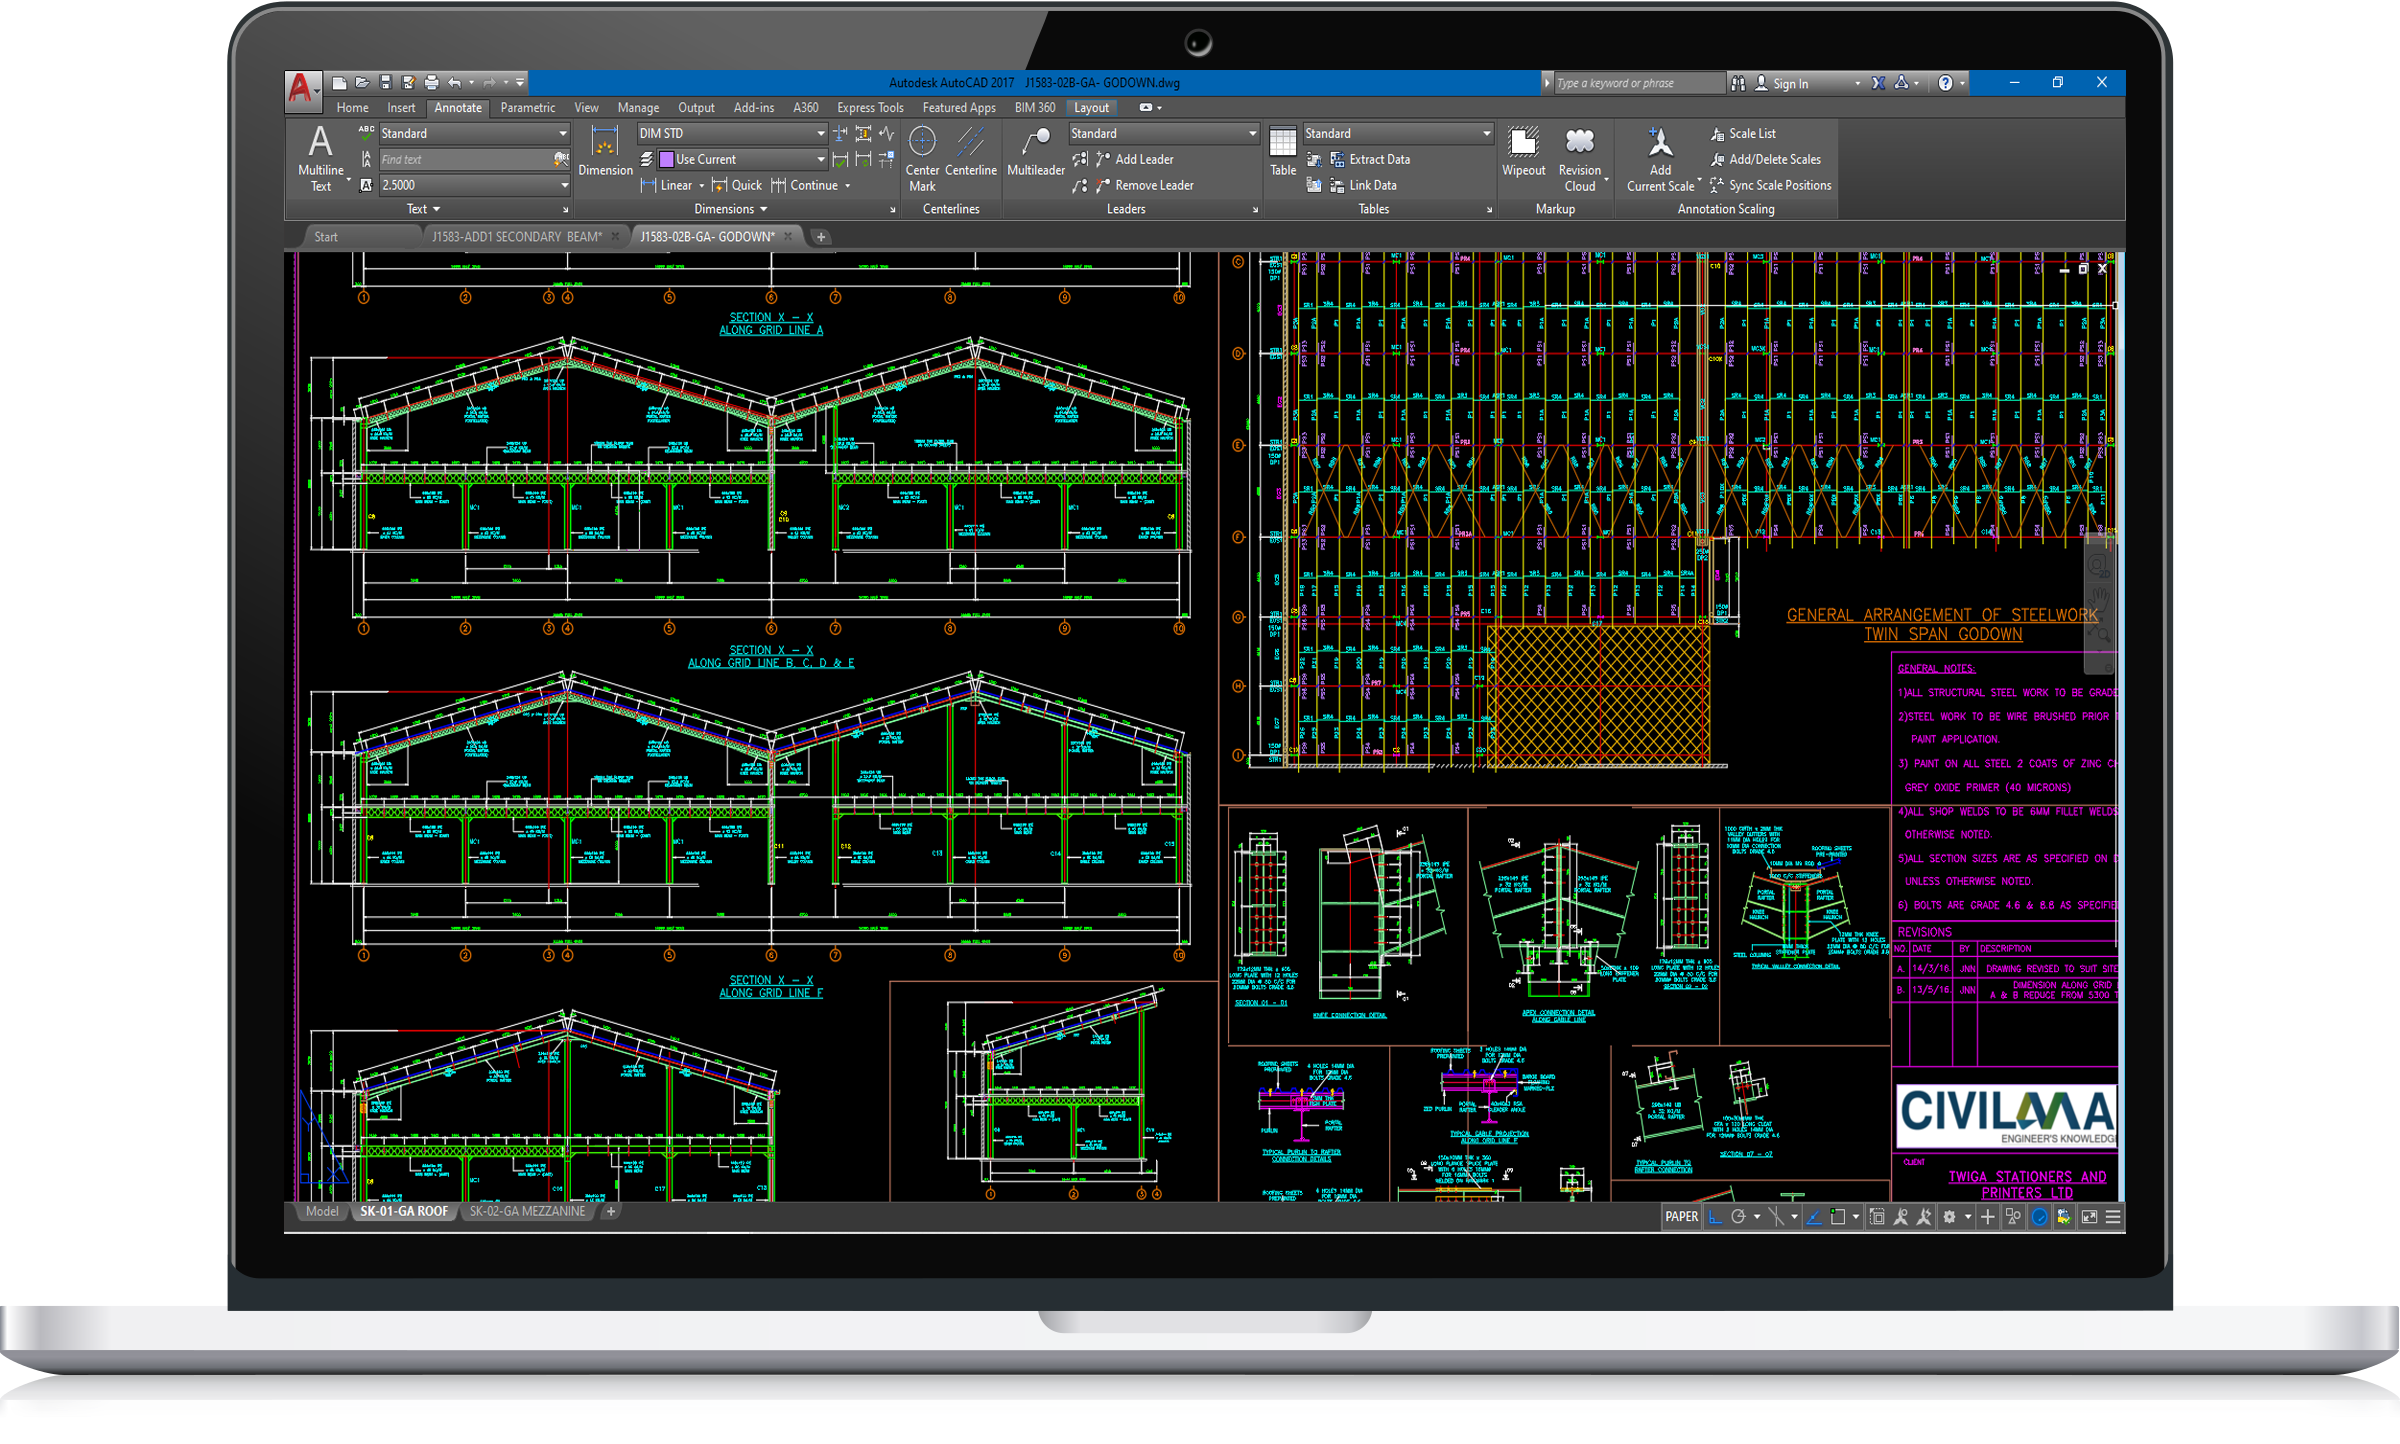
Task: Click the Centerline tool
Action: coord(970,151)
